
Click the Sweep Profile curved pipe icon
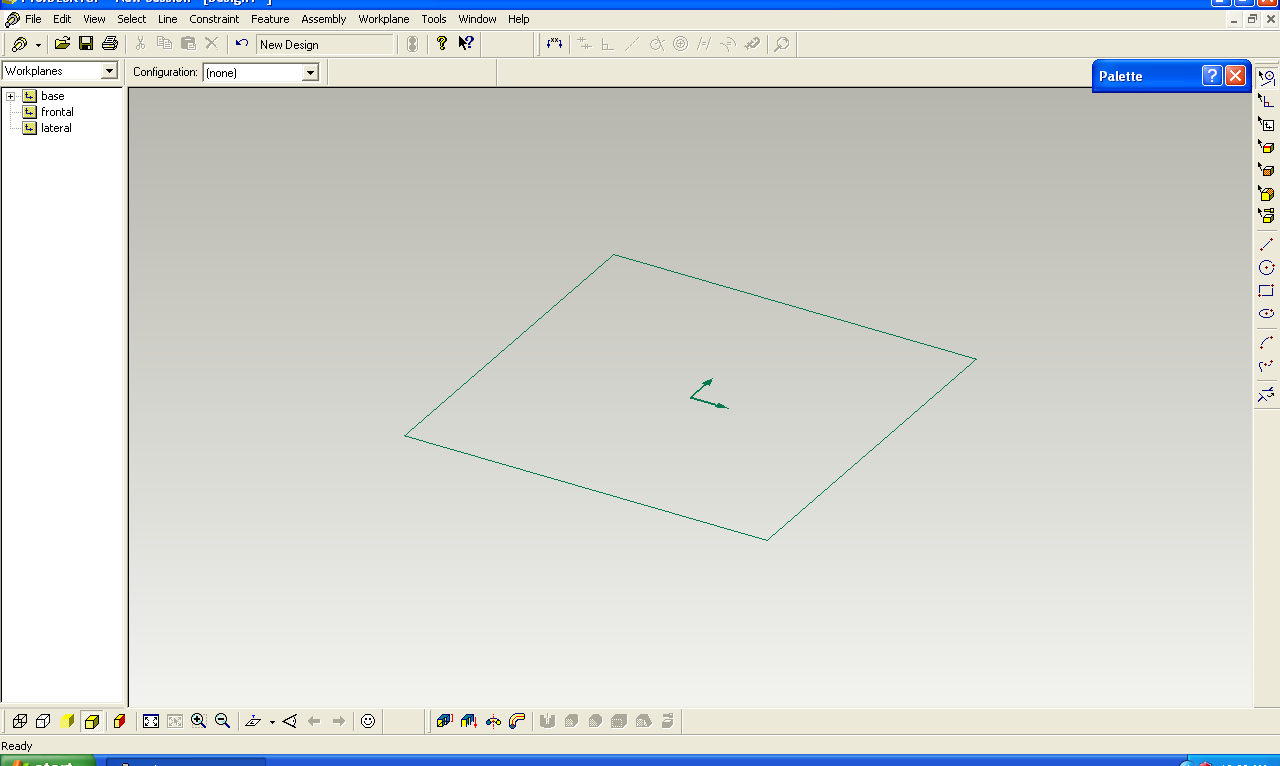pyautogui.click(x=517, y=721)
